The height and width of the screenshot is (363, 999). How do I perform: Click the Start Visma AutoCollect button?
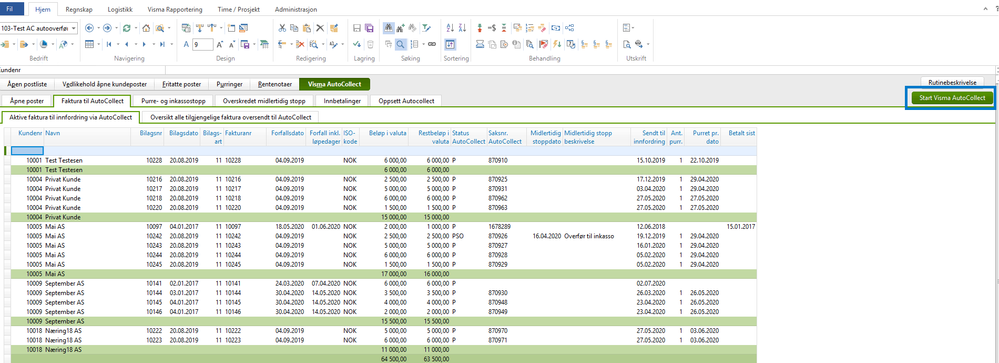point(952,98)
